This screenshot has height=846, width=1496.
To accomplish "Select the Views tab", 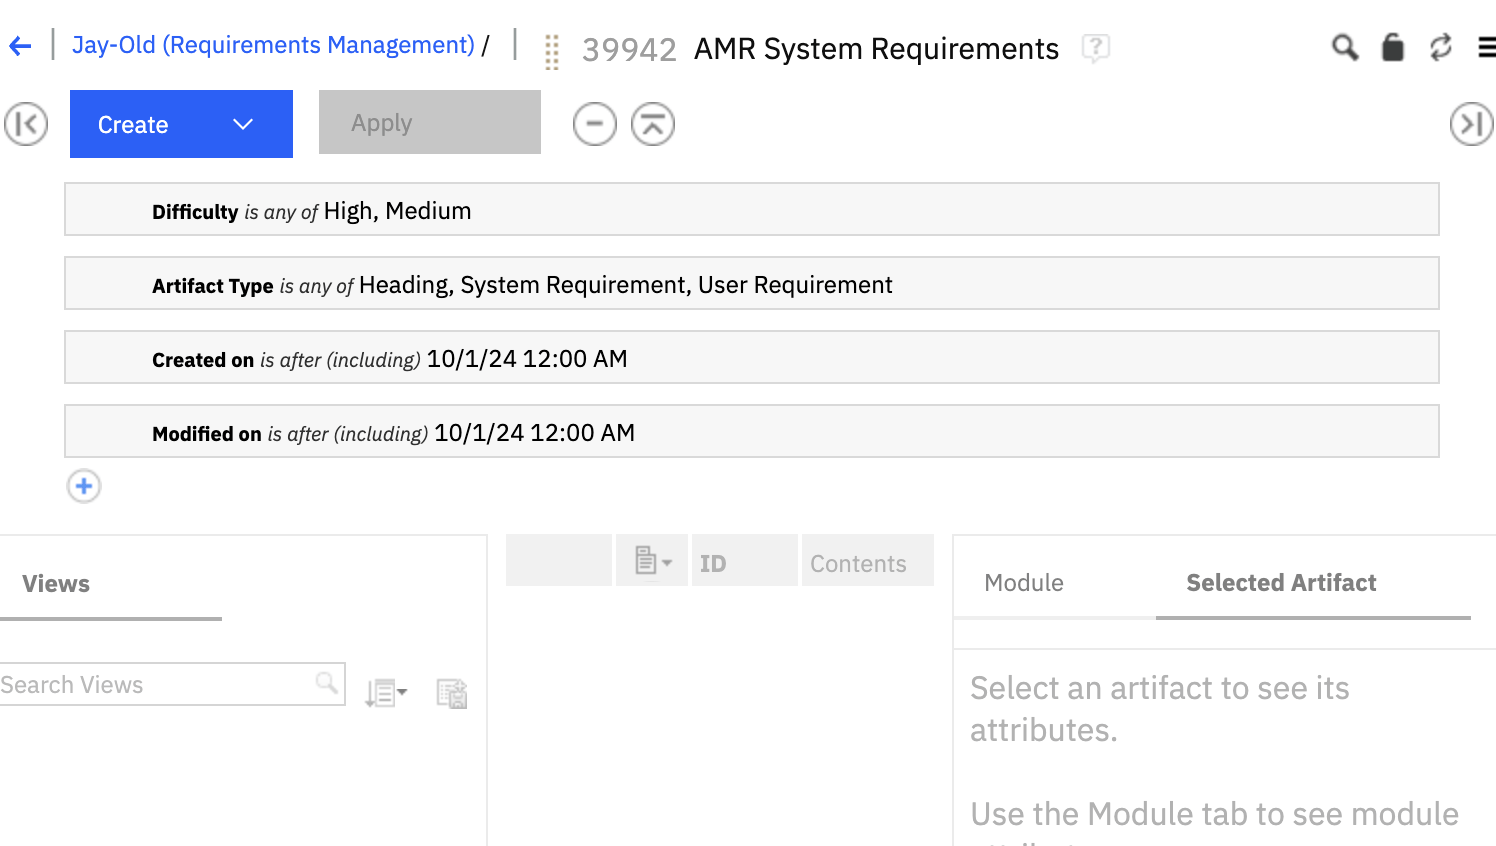I will pos(56,584).
